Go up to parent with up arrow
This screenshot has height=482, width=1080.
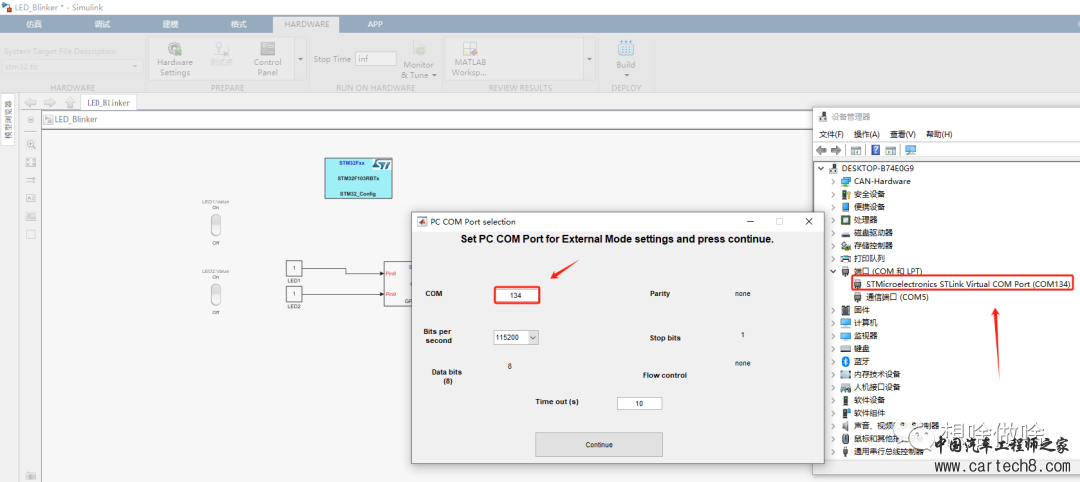(x=70, y=103)
